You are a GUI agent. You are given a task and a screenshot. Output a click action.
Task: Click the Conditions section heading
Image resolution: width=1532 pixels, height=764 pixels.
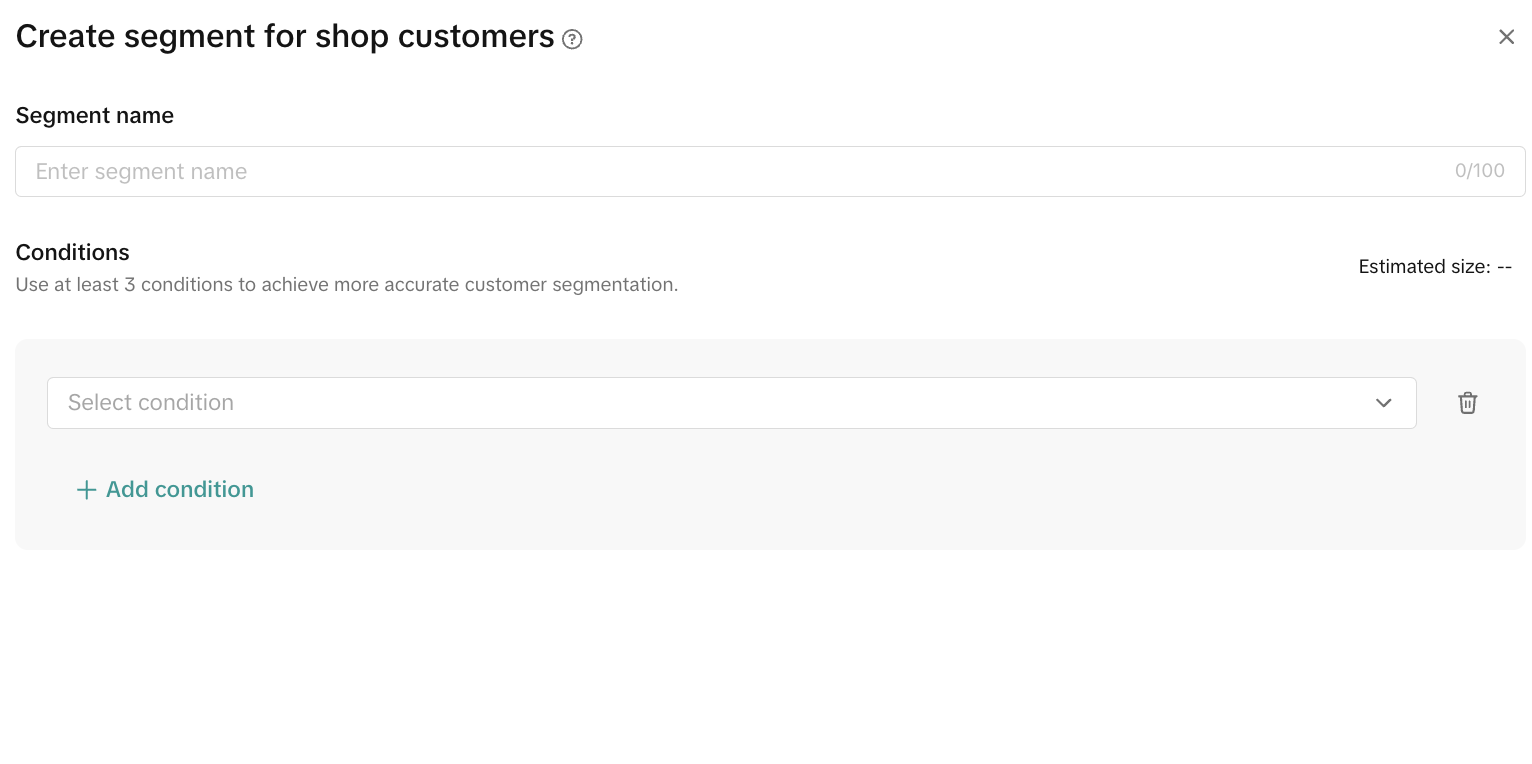click(73, 252)
